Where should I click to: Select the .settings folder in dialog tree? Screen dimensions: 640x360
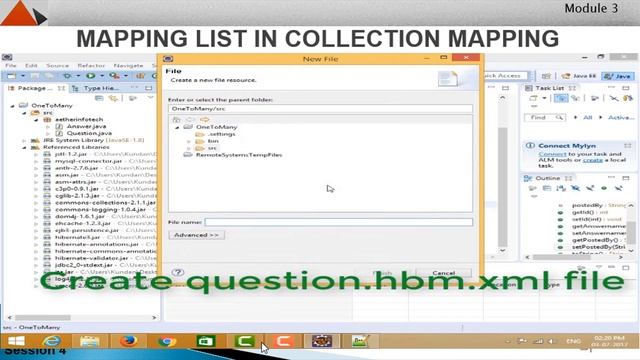click(221, 134)
